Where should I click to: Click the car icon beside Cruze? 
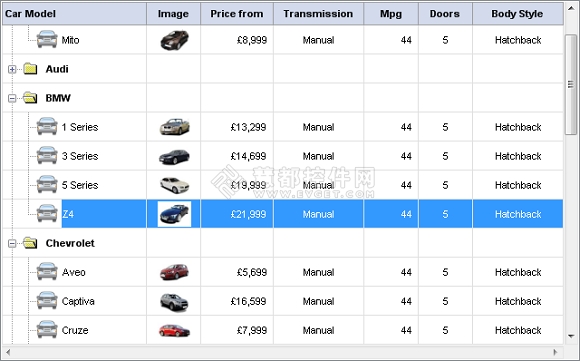point(47,330)
